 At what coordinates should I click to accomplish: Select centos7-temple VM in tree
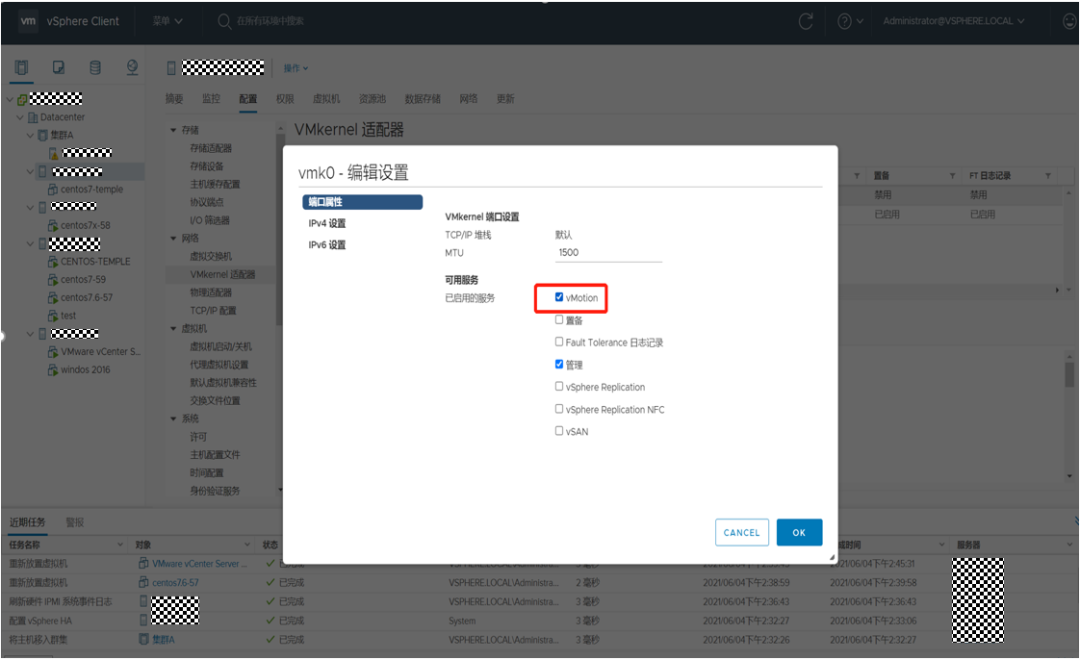tap(92, 189)
